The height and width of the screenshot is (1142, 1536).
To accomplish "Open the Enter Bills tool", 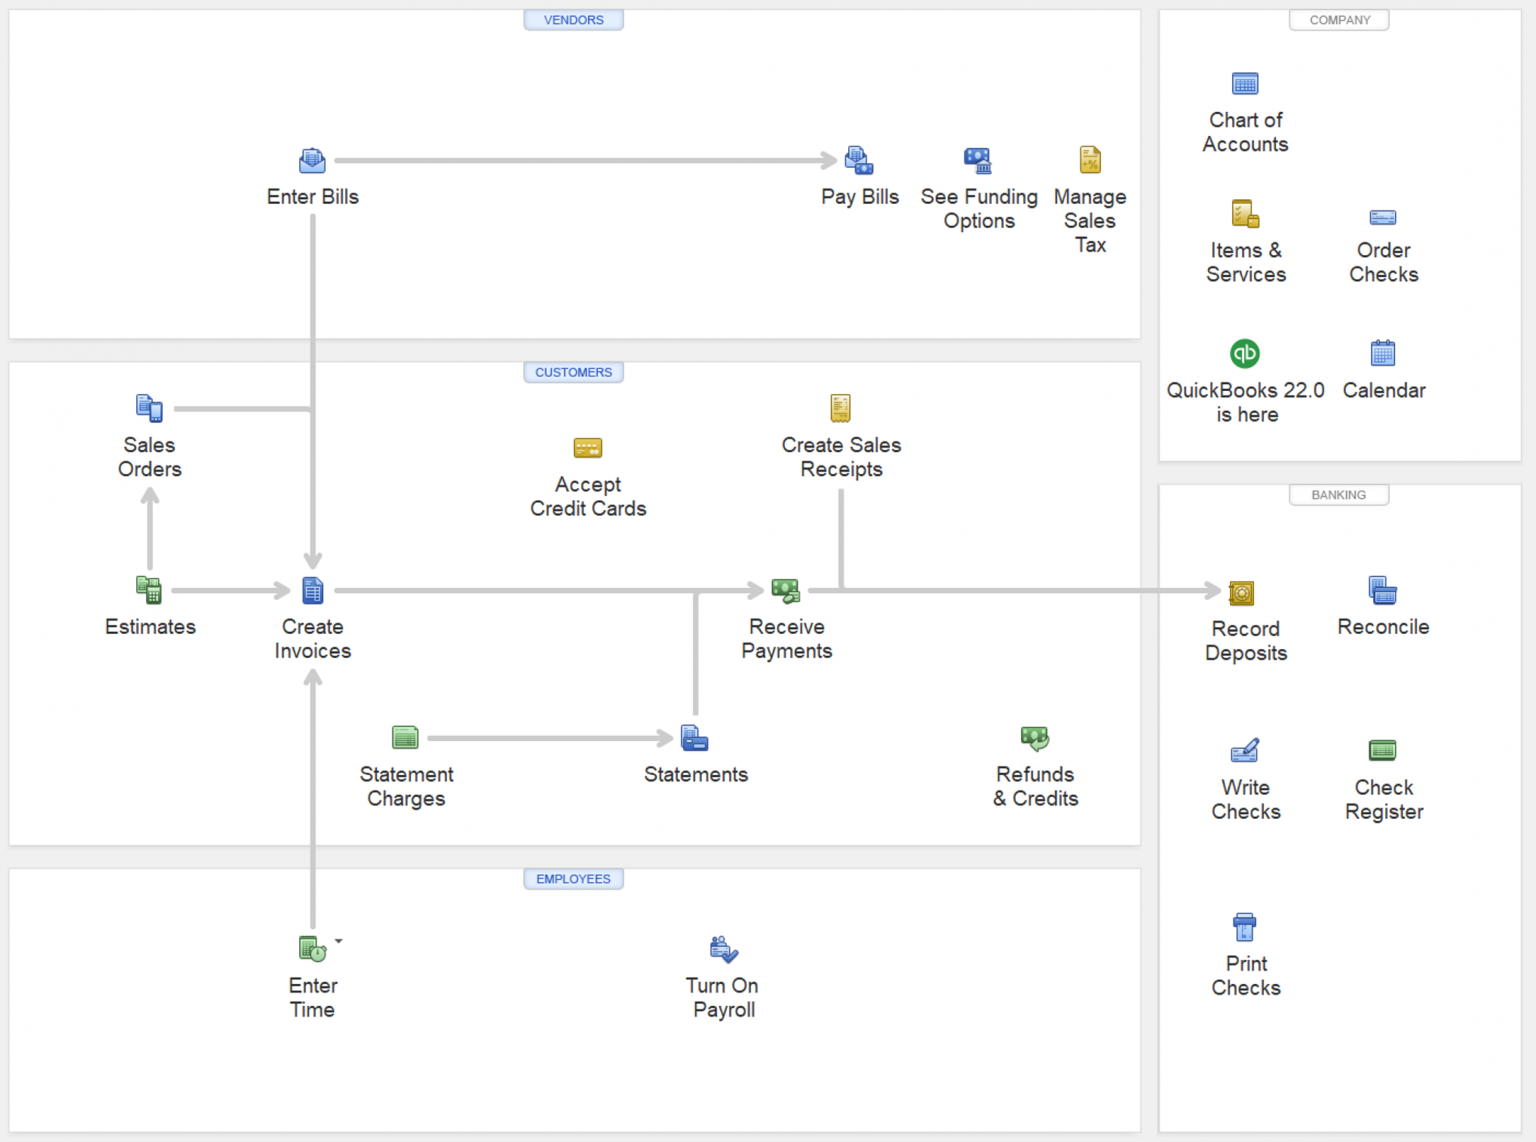I will coord(312,160).
